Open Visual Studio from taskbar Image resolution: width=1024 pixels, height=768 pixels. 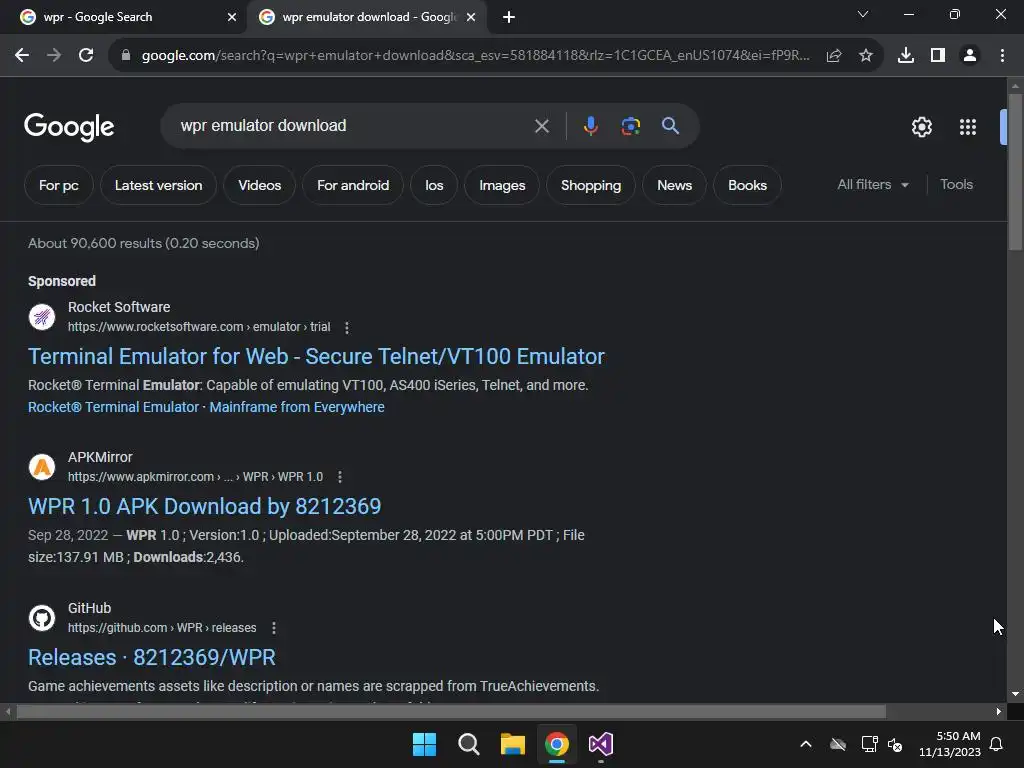coord(601,744)
